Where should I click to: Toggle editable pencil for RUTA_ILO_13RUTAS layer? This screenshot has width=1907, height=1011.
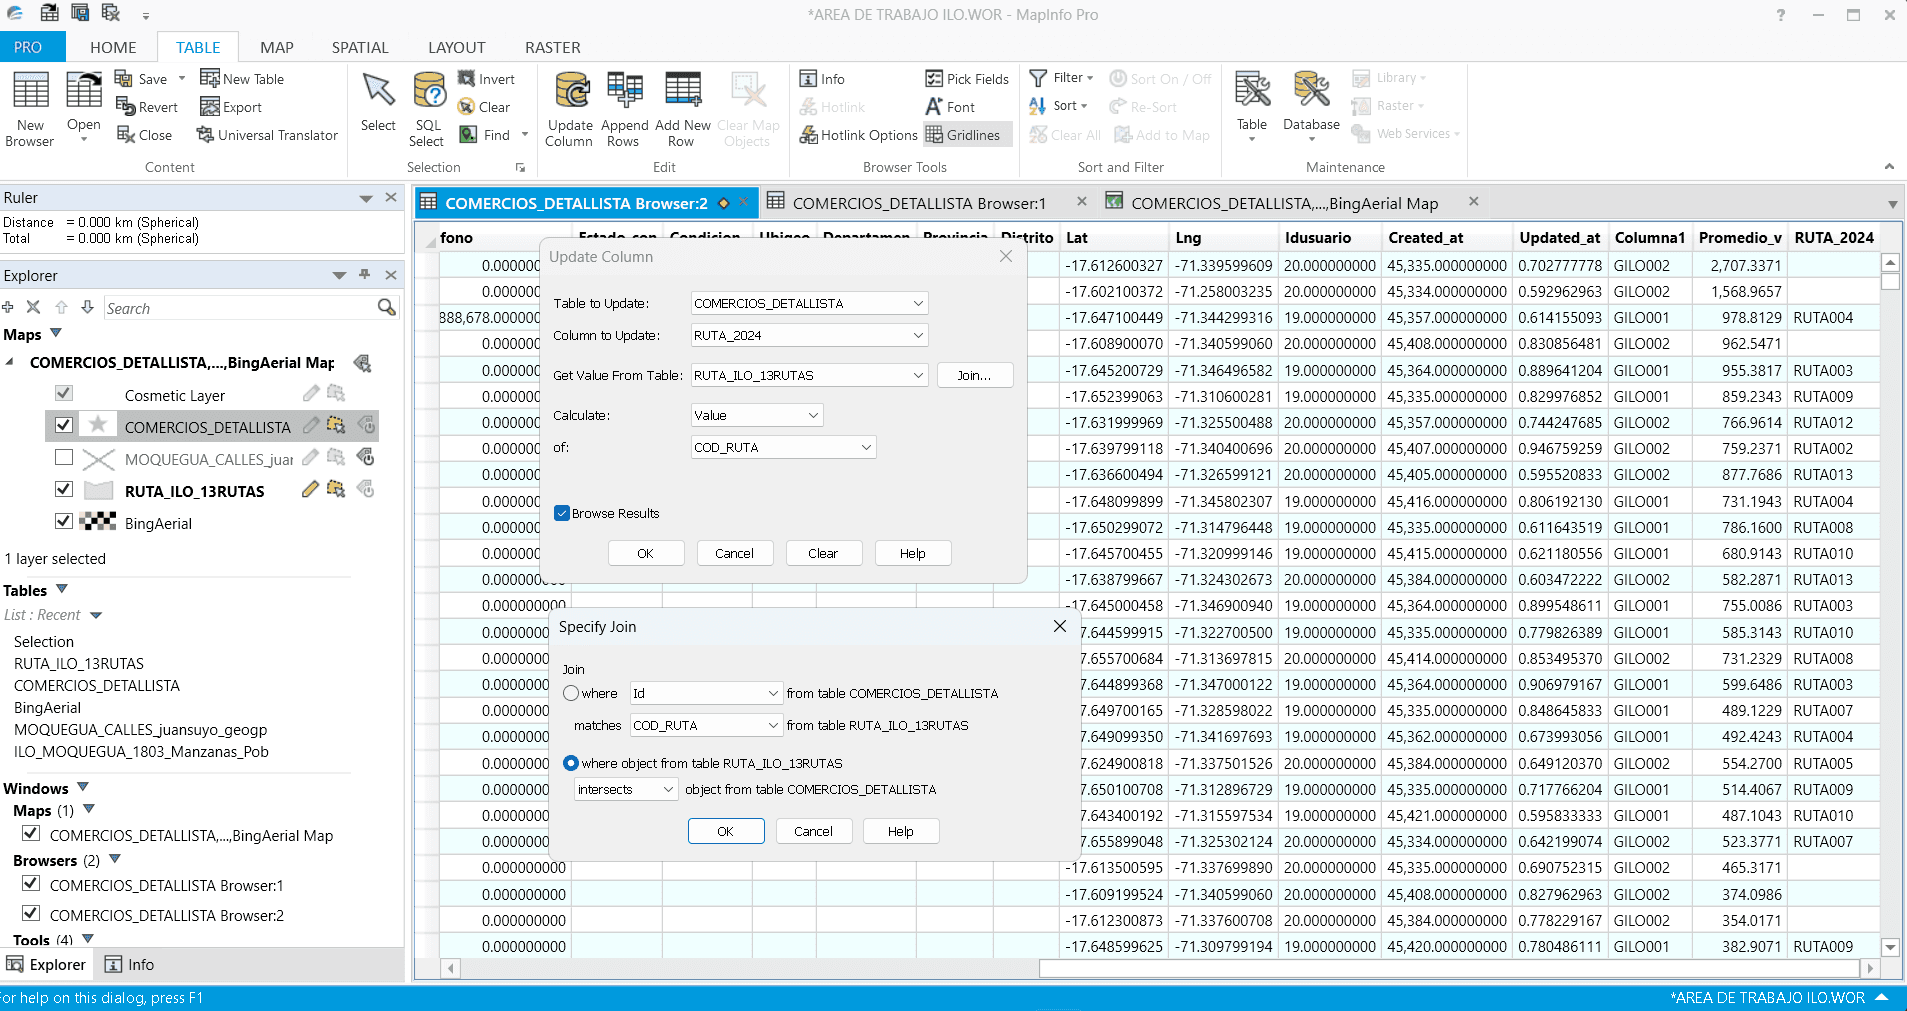(310, 489)
